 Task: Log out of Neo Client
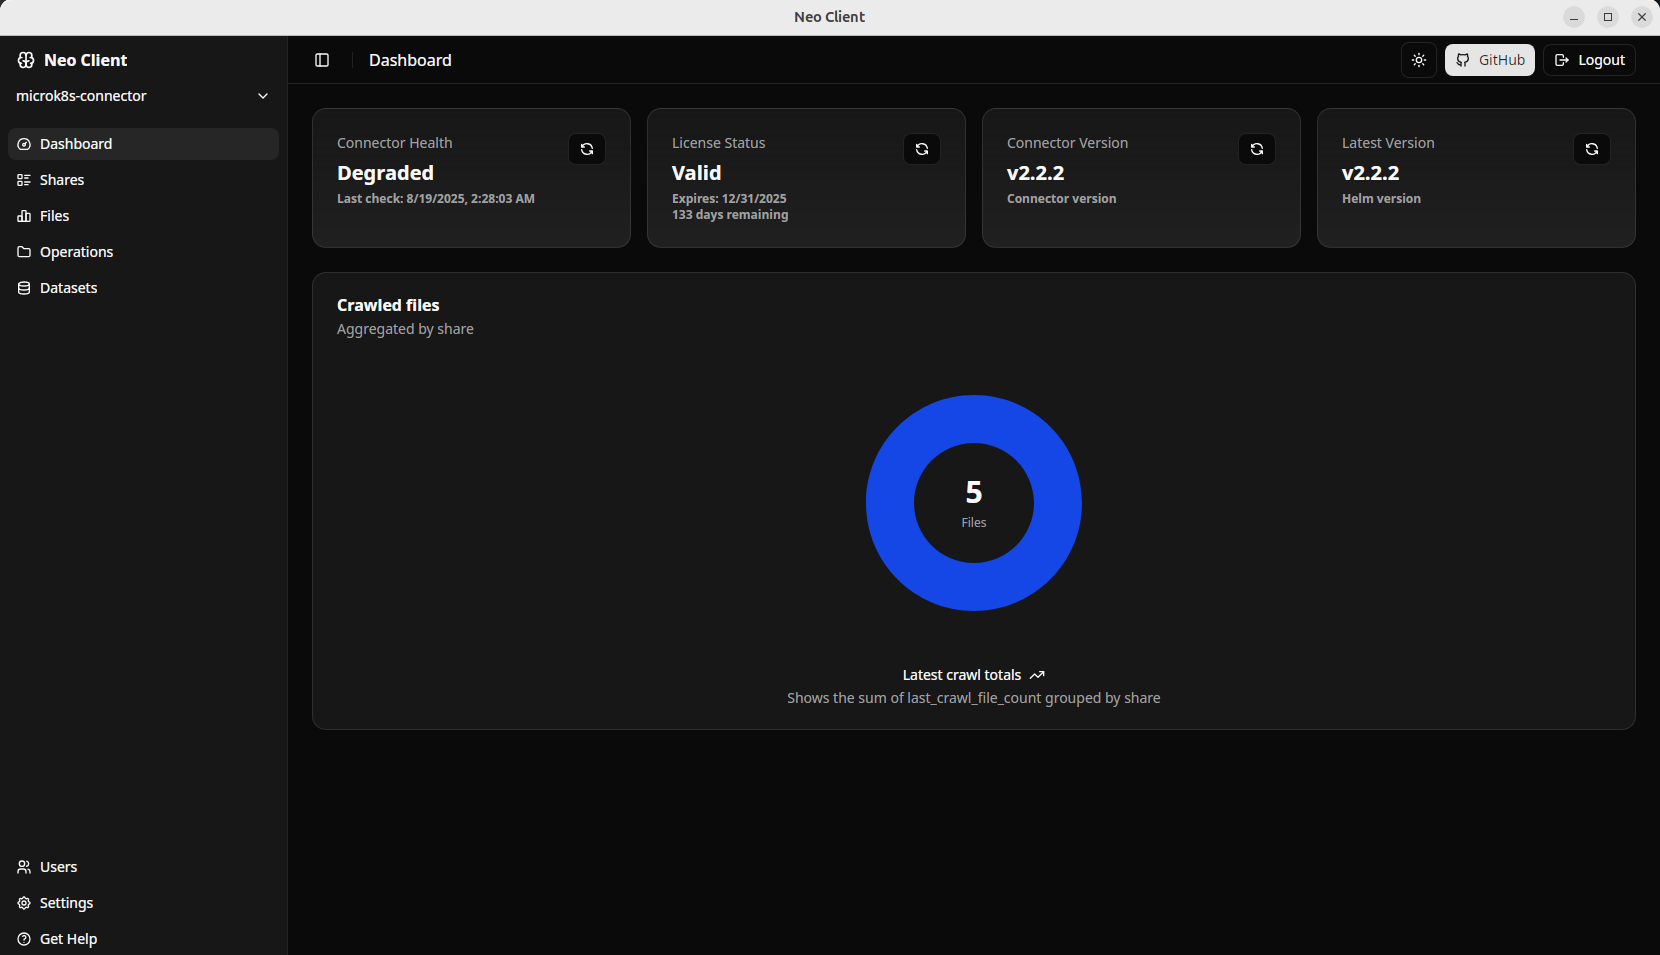click(x=1589, y=60)
